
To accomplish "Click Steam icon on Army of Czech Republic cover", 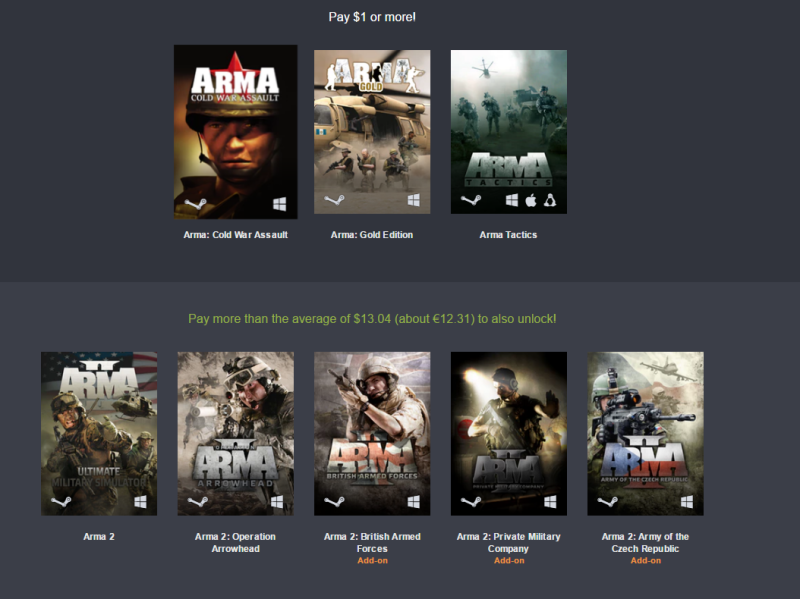I will (608, 502).
